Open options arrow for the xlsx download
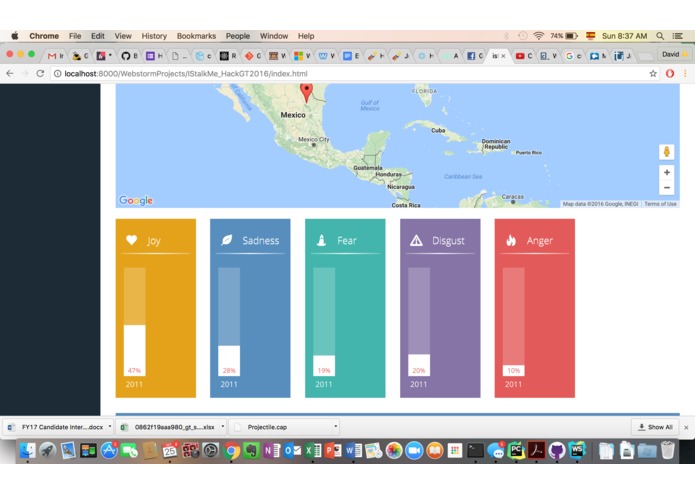695x494 pixels. point(223,427)
